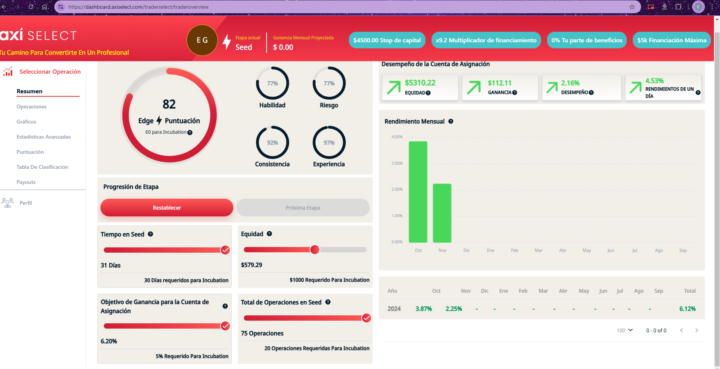Image resolution: width=720 pixels, height=369 pixels.
Task: Click the lightning bolt stage icon
Action: coord(226,41)
